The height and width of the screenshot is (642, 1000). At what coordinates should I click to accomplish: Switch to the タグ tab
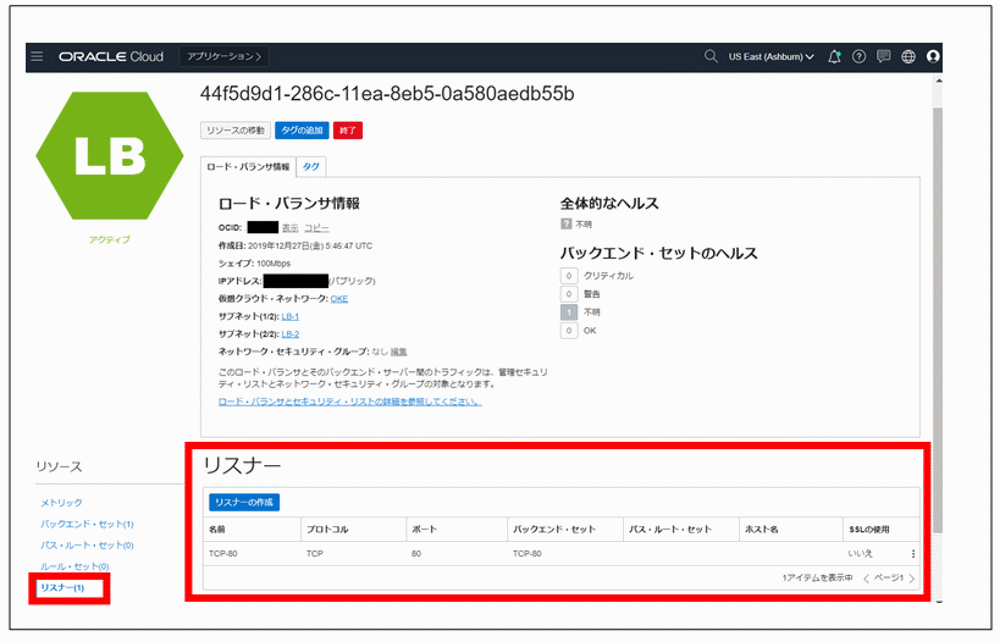coord(311,166)
